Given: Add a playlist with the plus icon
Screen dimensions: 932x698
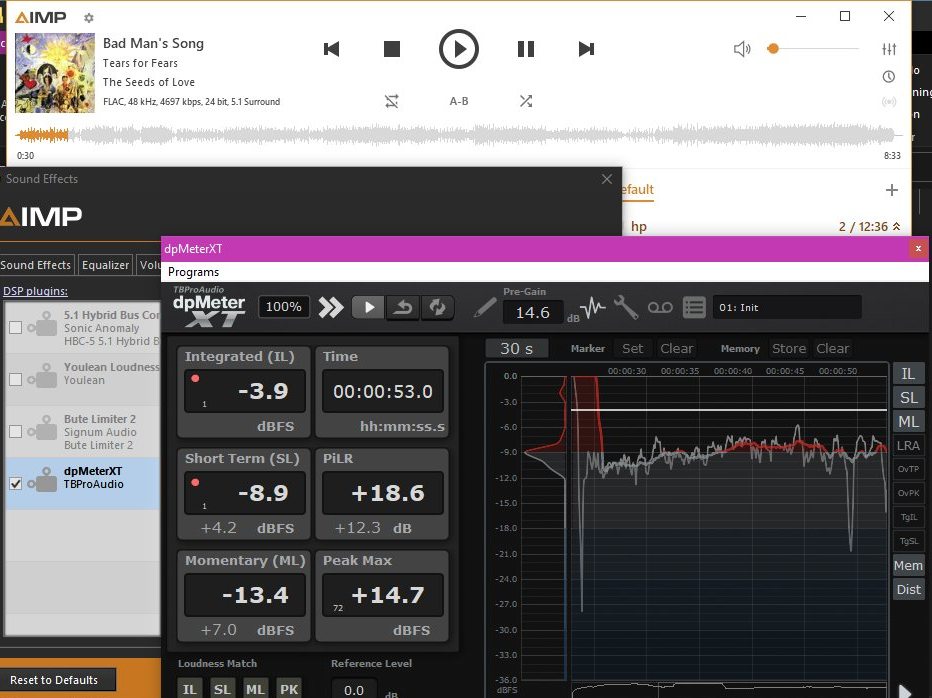Looking at the screenshot, I should pyautogui.click(x=892, y=190).
